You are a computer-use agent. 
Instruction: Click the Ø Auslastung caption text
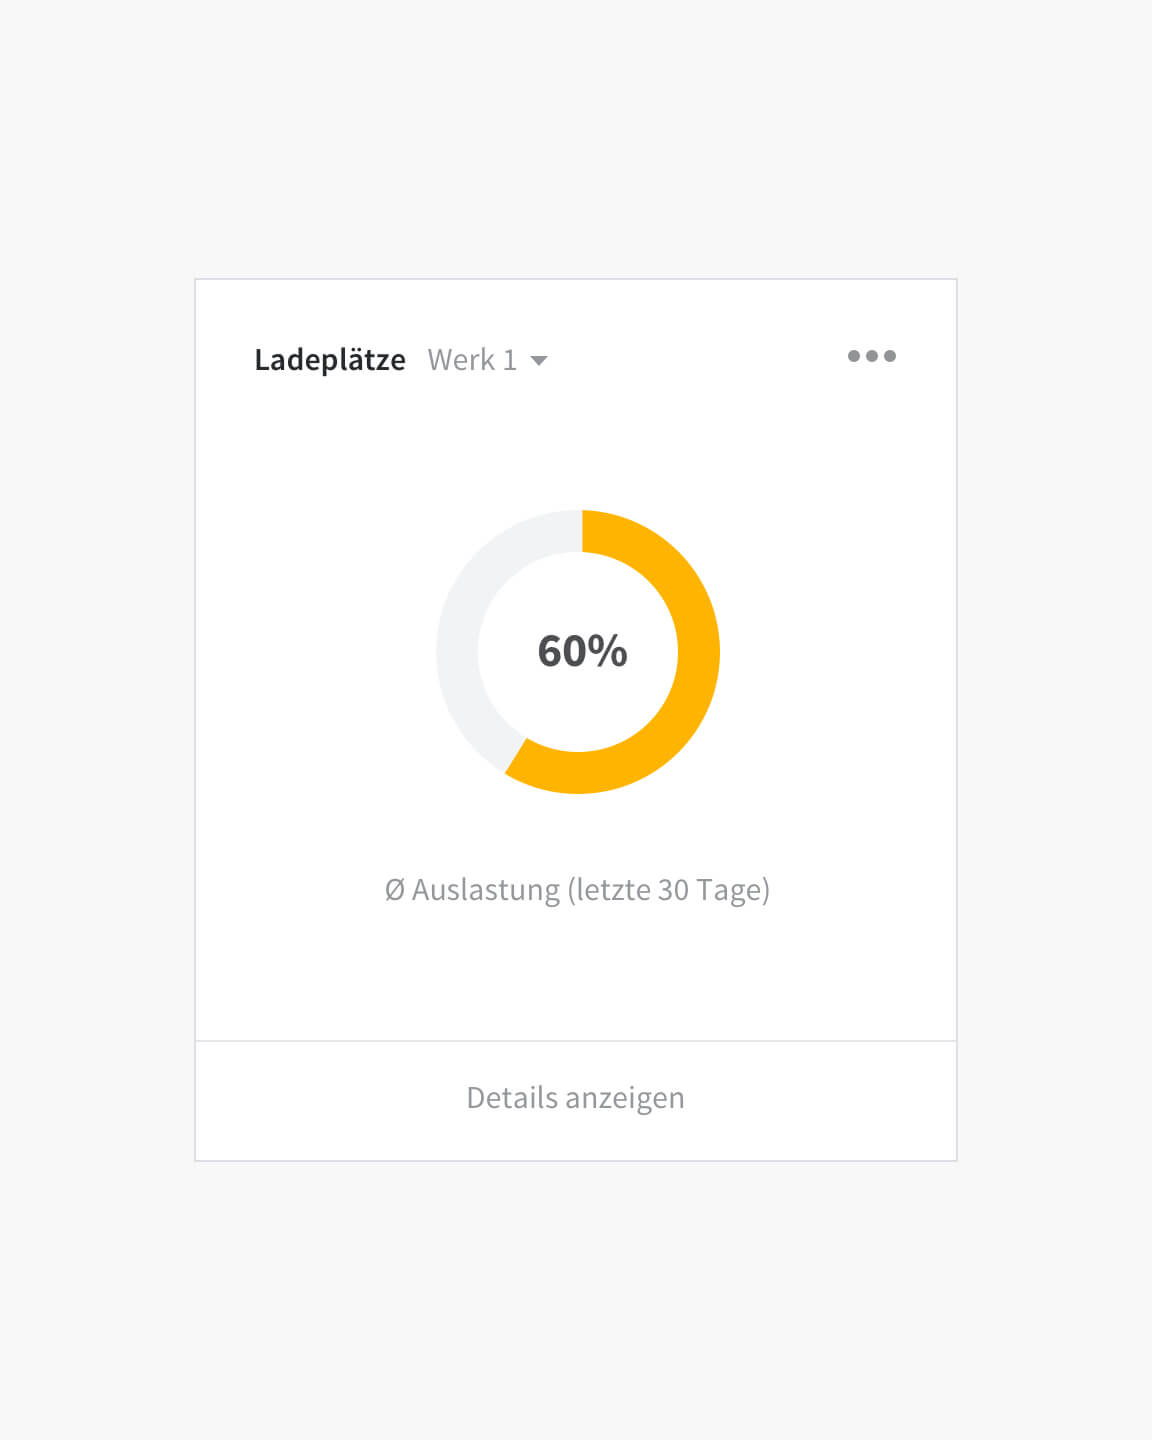tap(577, 890)
